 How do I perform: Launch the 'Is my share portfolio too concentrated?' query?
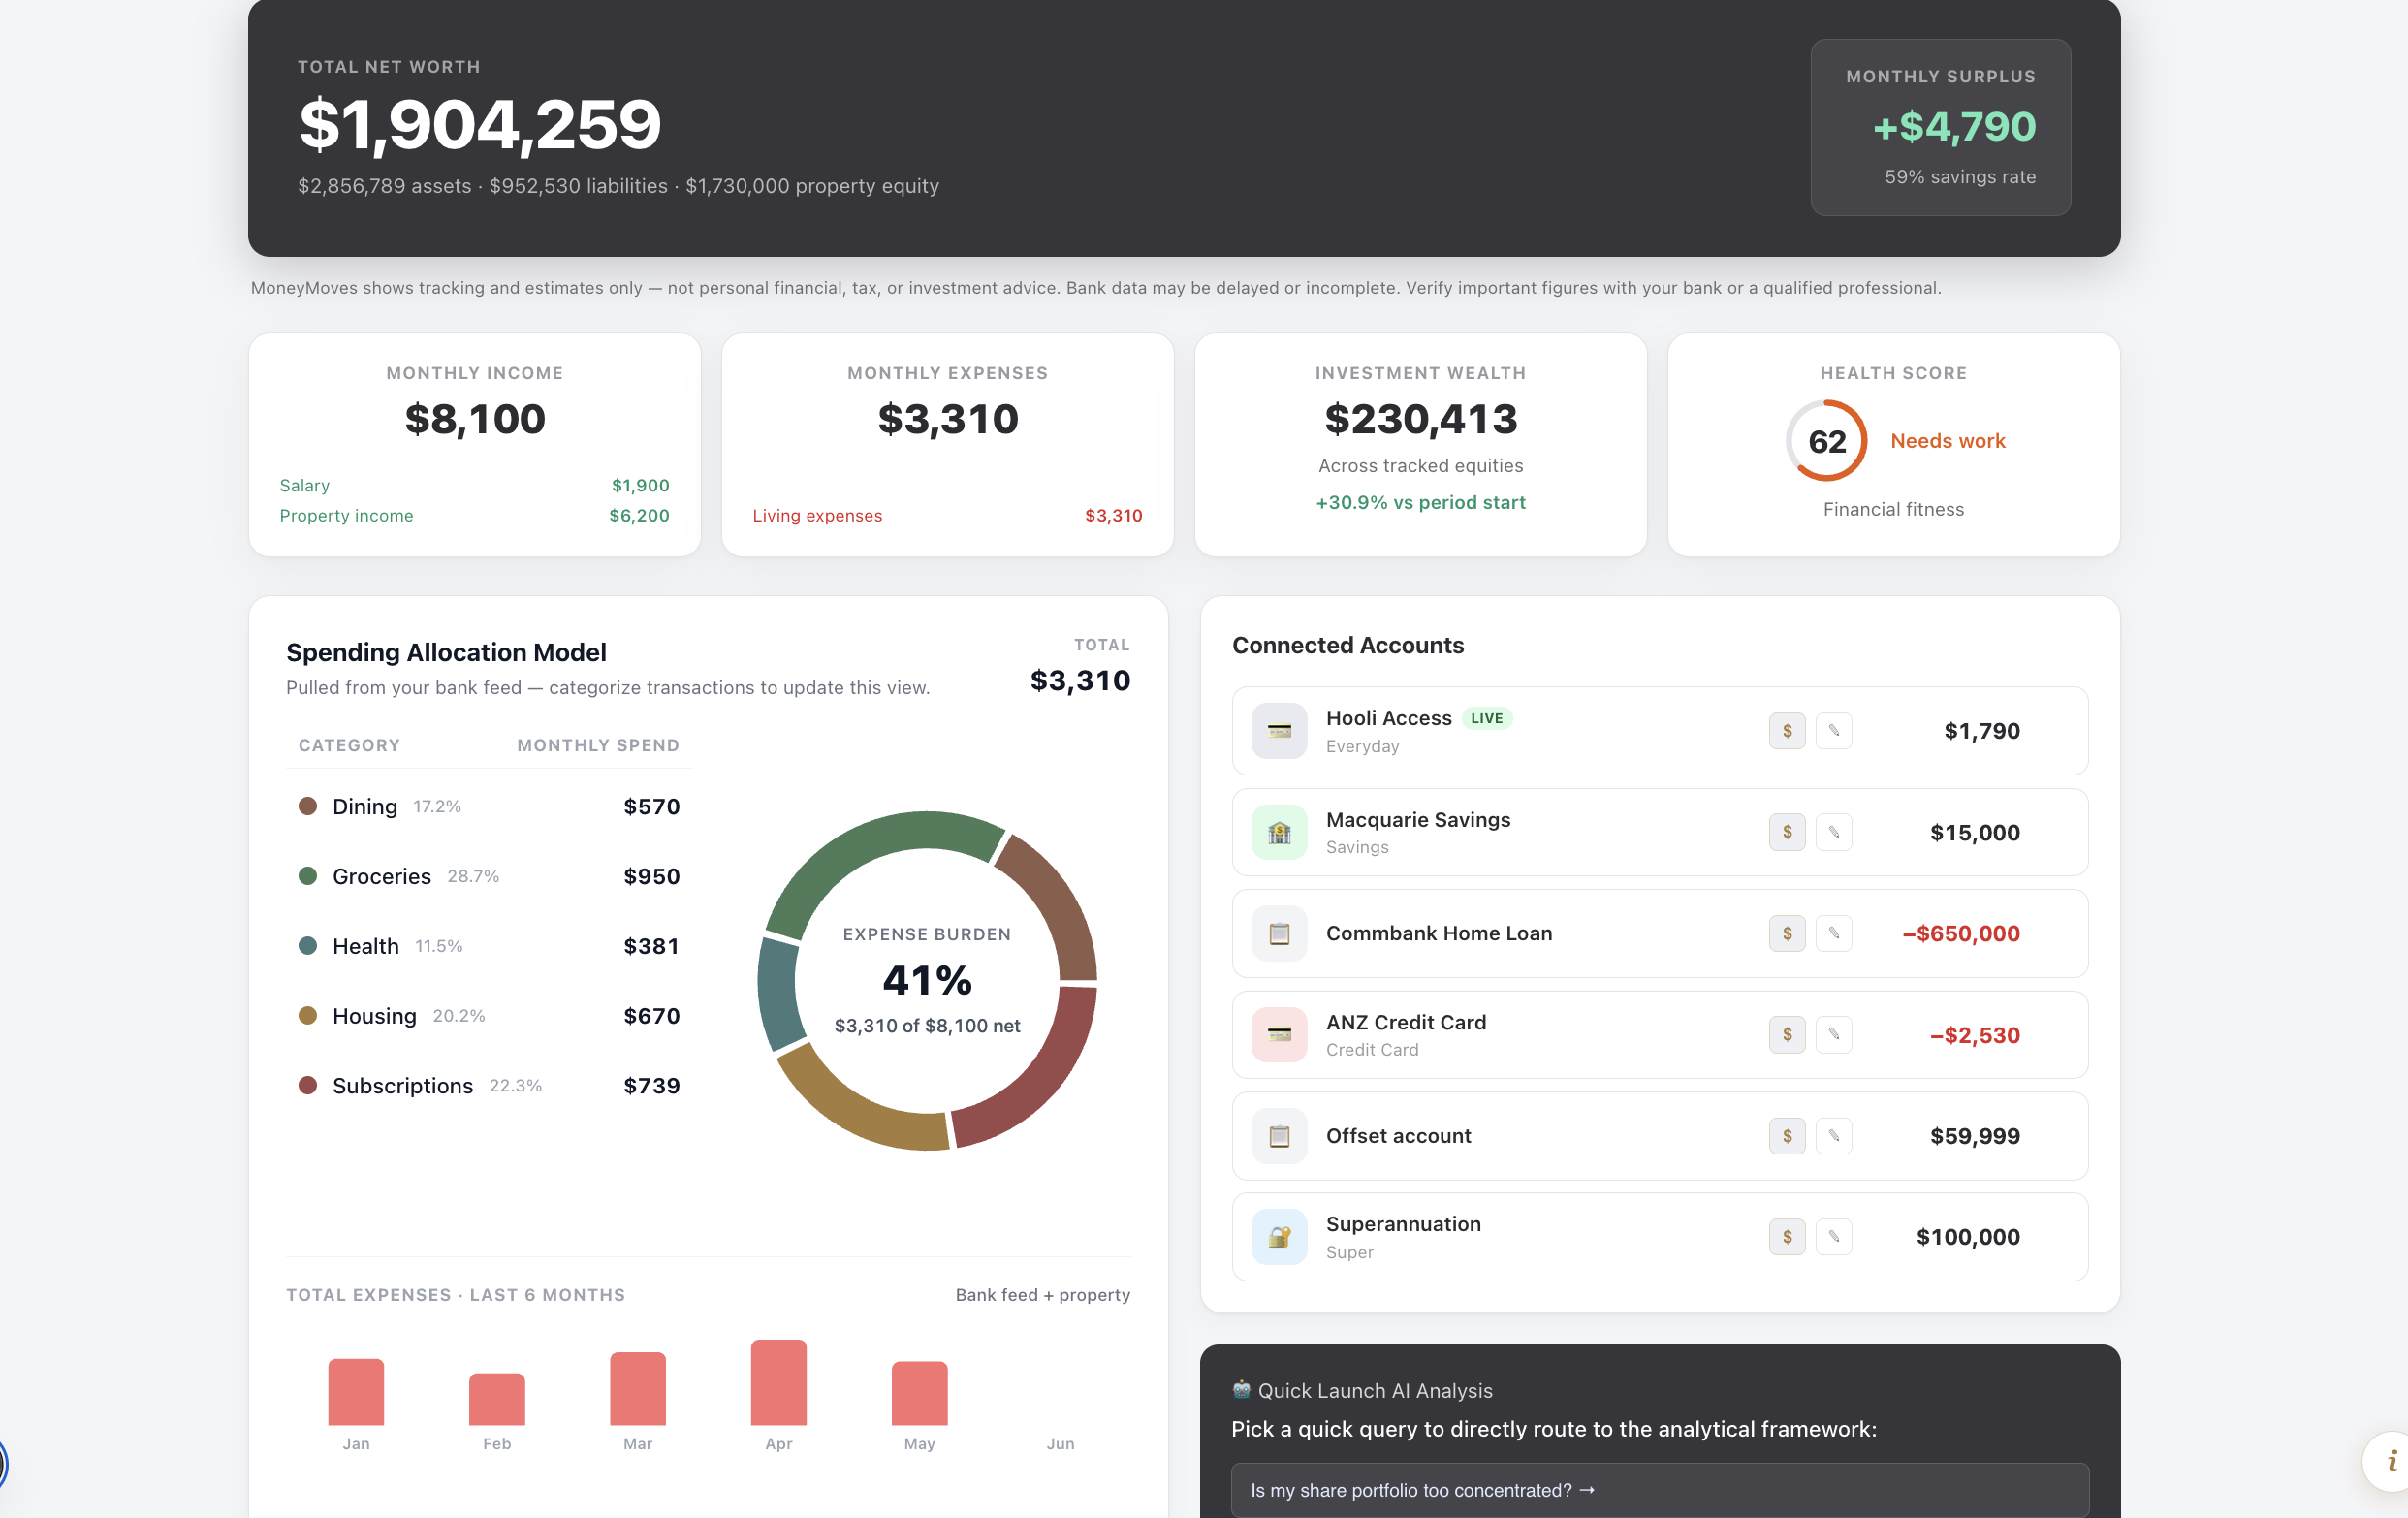point(1660,1490)
